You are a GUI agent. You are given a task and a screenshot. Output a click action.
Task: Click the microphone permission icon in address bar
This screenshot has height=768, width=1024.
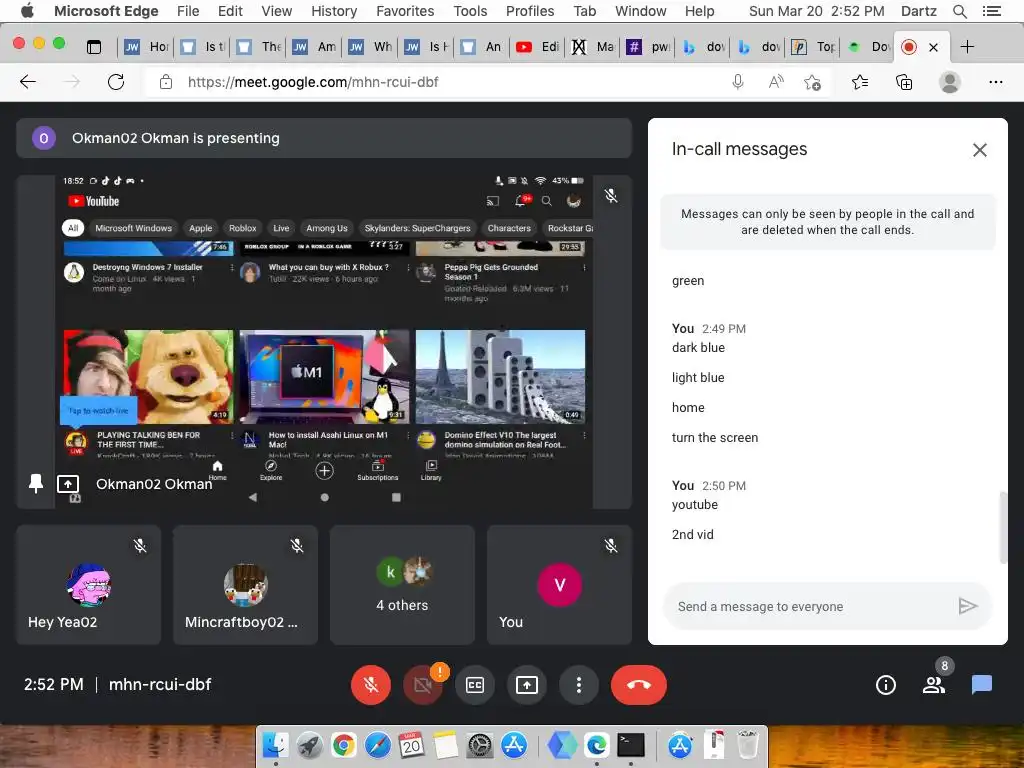click(738, 82)
